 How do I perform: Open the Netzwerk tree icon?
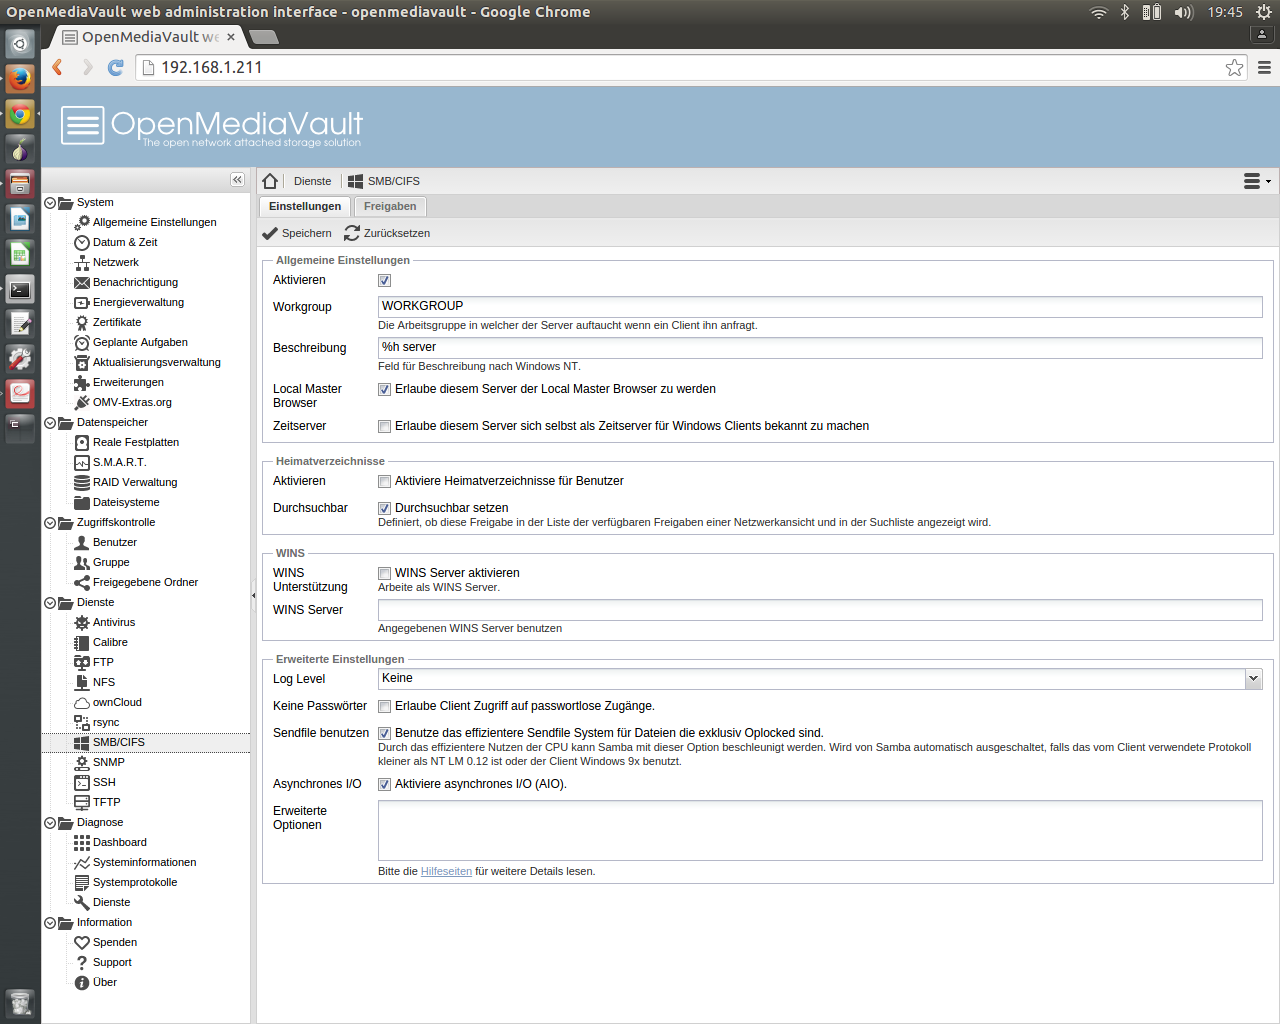click(x=82, y=262)
